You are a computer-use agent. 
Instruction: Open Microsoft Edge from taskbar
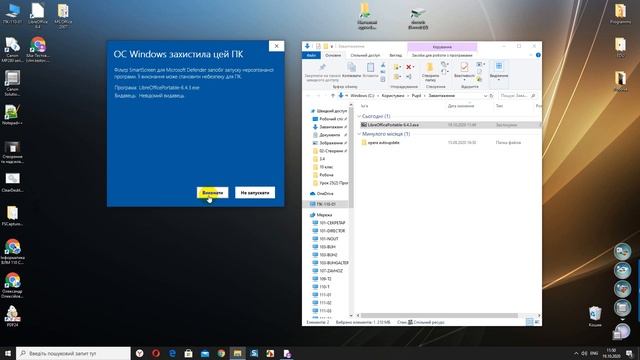coord(172,353)
